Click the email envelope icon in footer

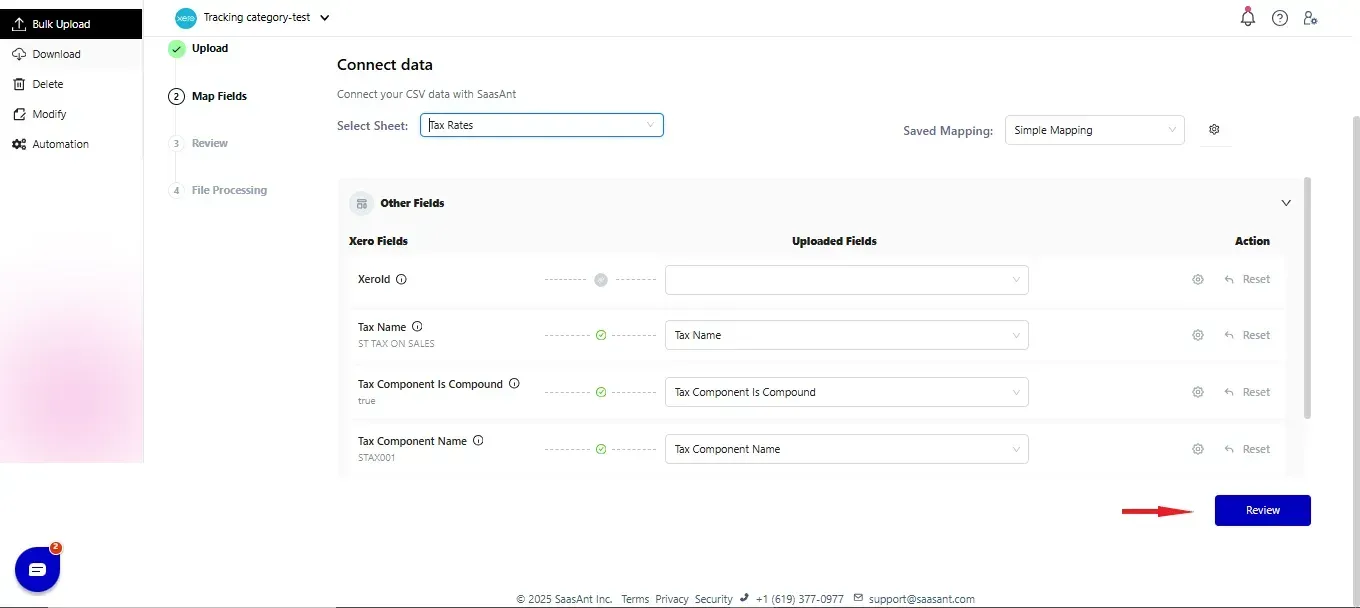[858, 598]
